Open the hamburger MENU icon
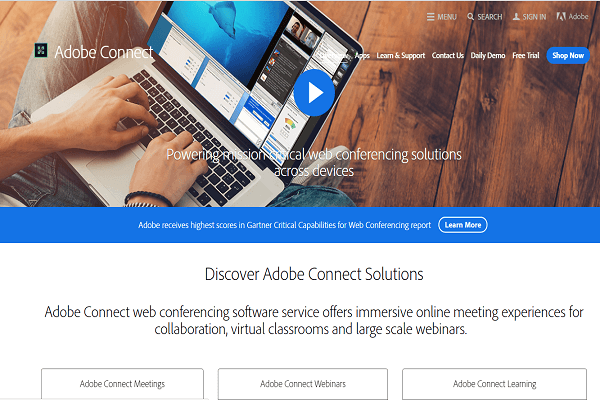 click(430, 17)
